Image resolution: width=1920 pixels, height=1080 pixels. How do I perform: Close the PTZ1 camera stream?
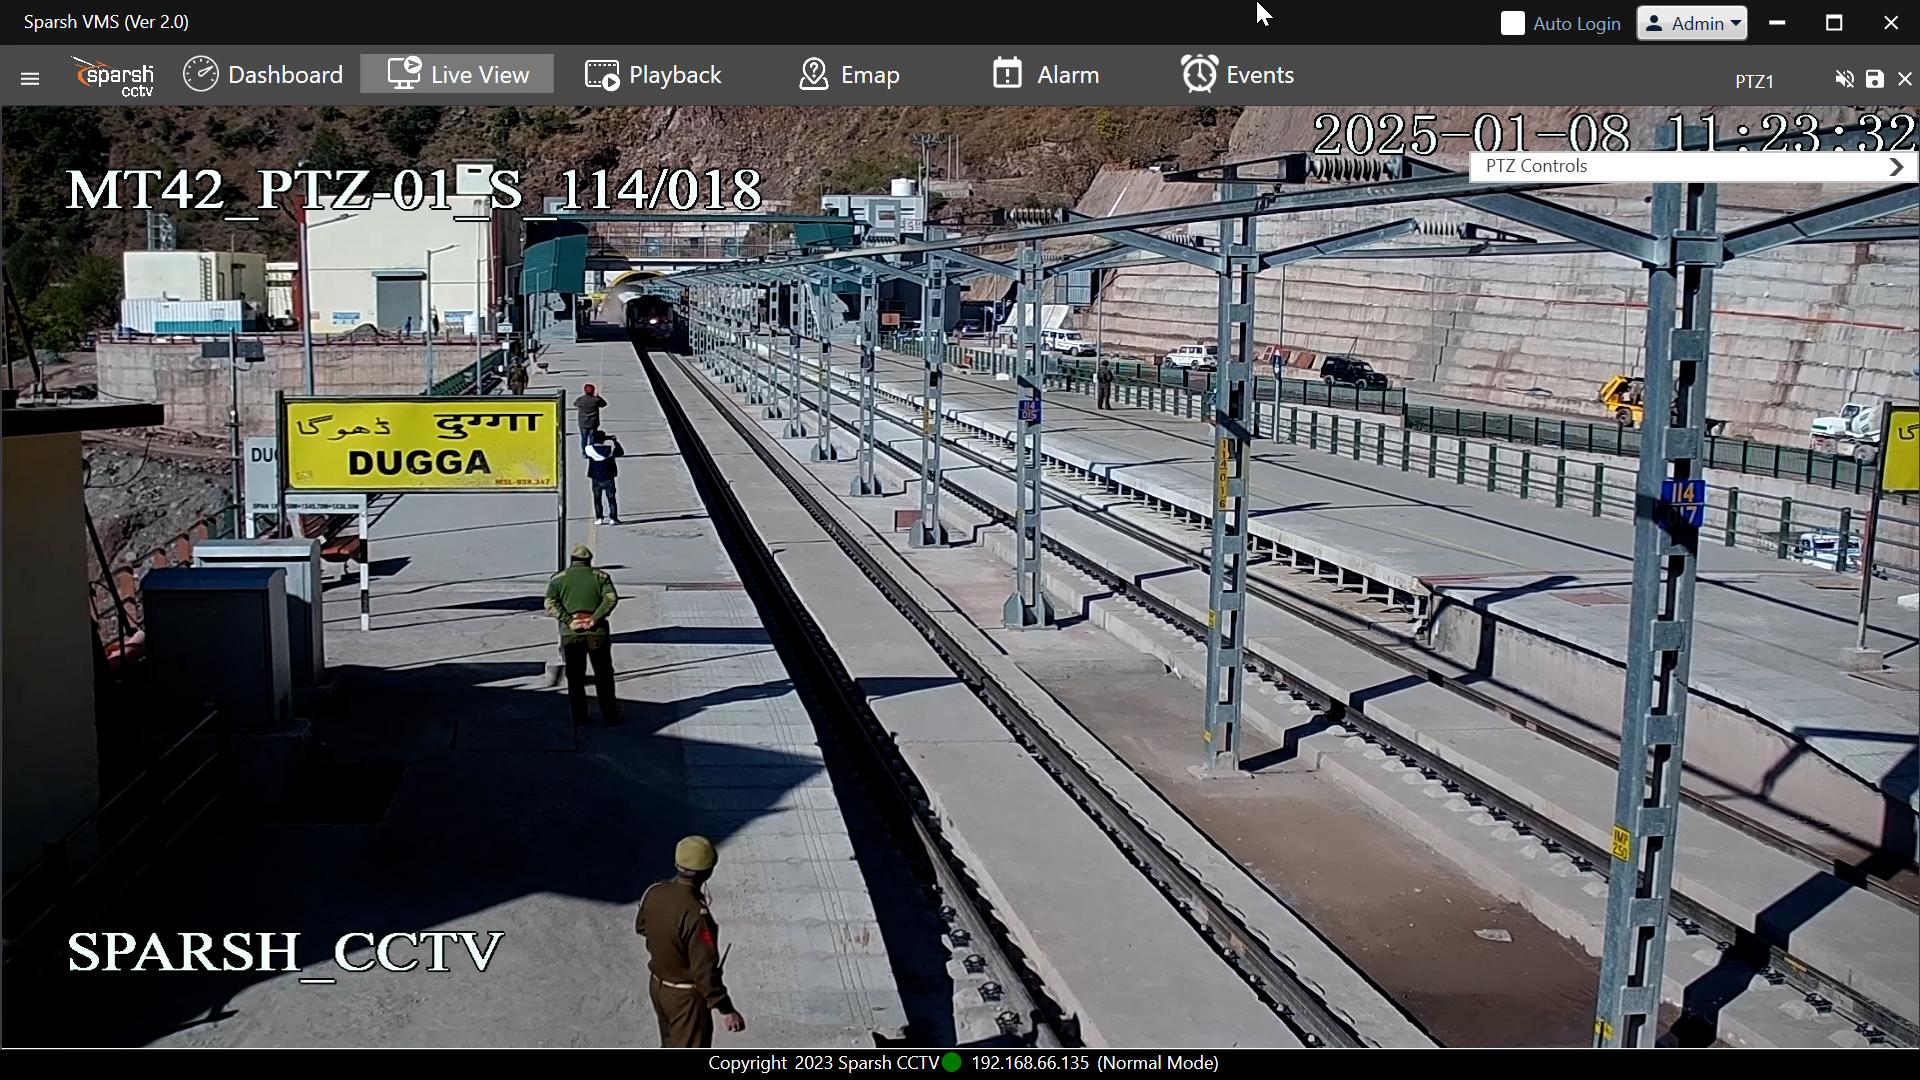pos(1905,79)
